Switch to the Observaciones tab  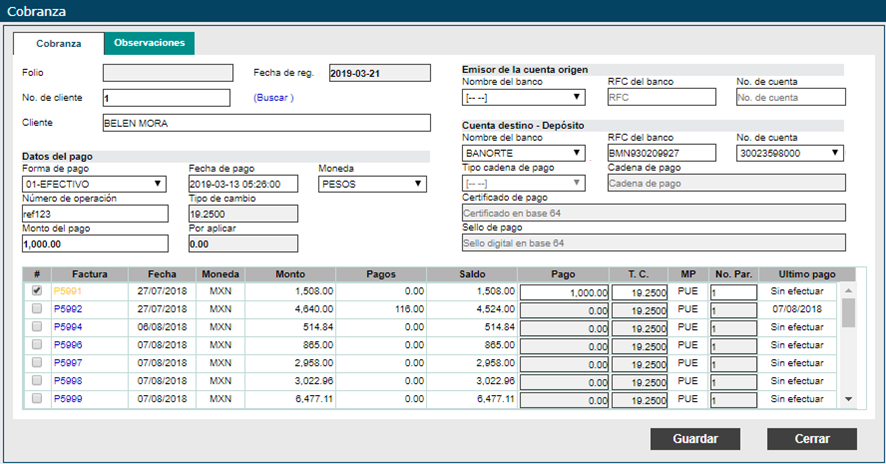149,44
